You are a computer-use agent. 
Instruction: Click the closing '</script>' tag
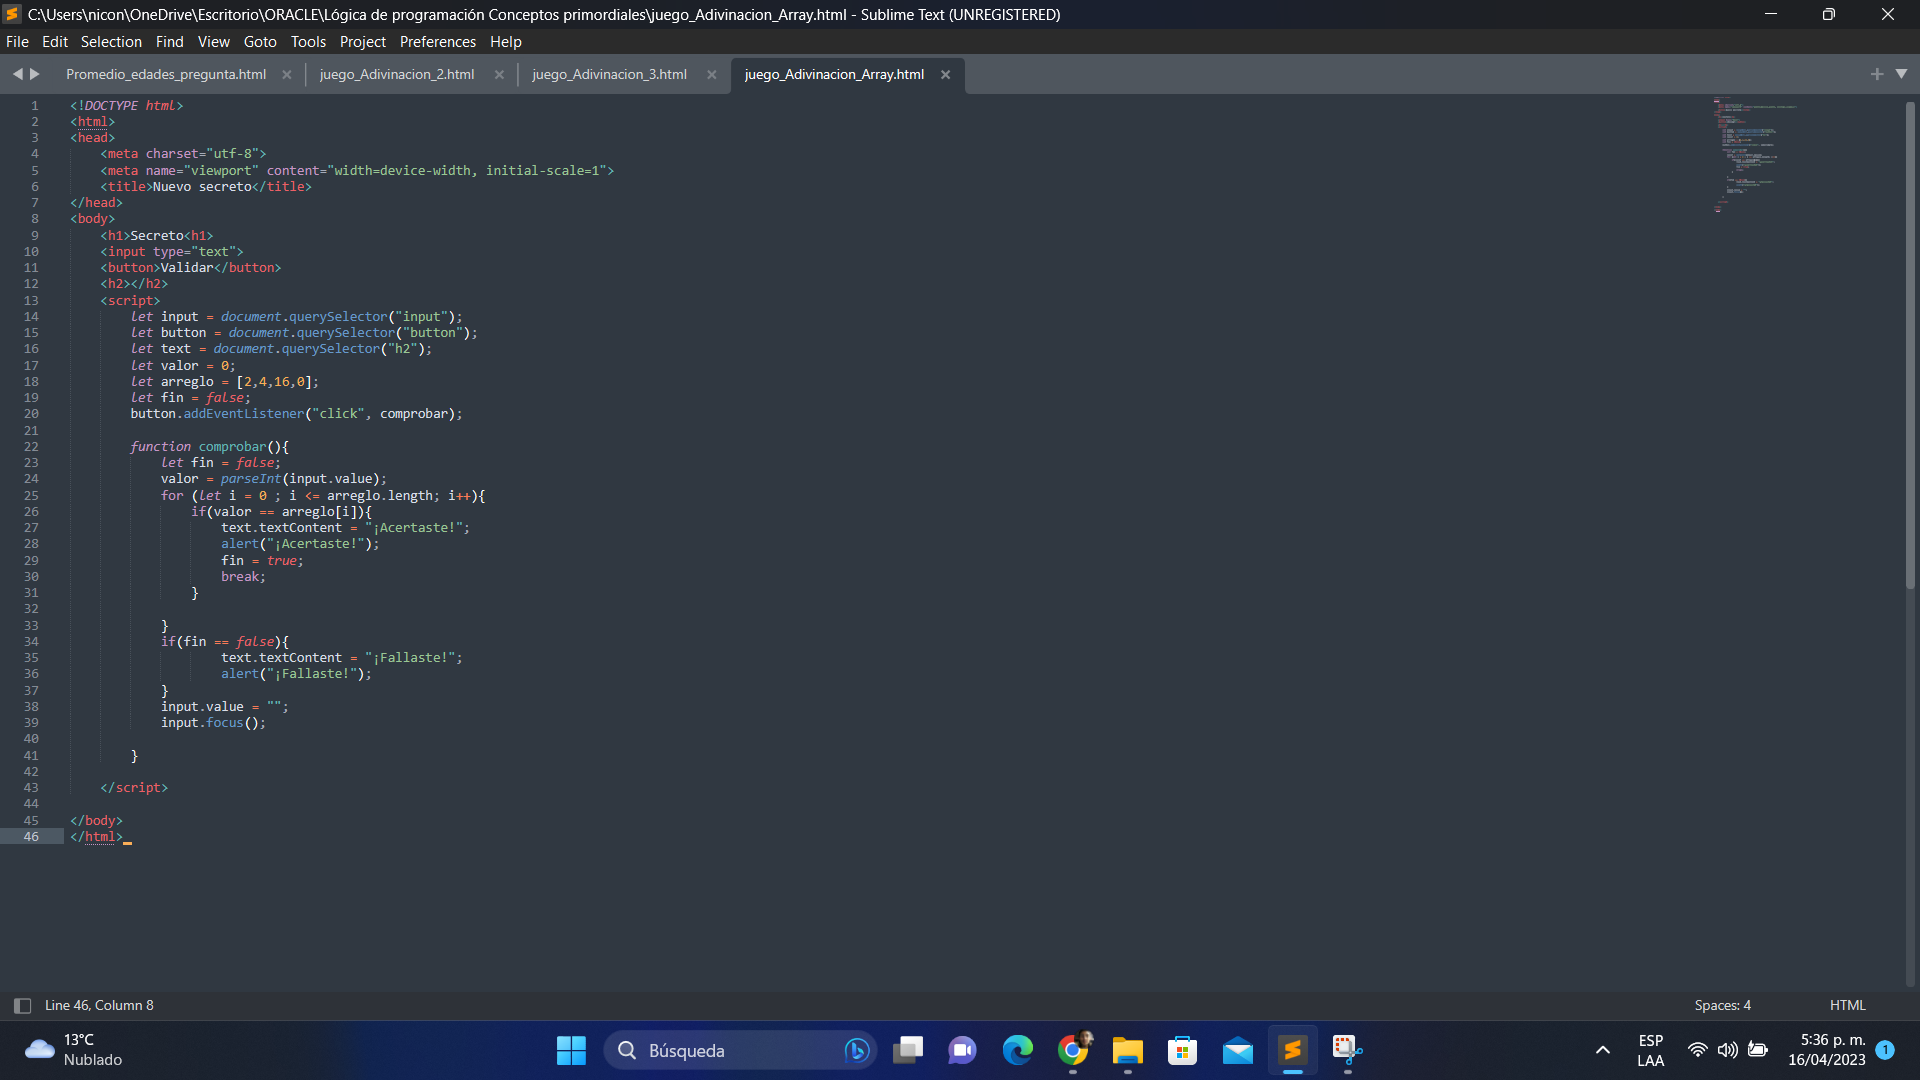(x=134, y=788)
